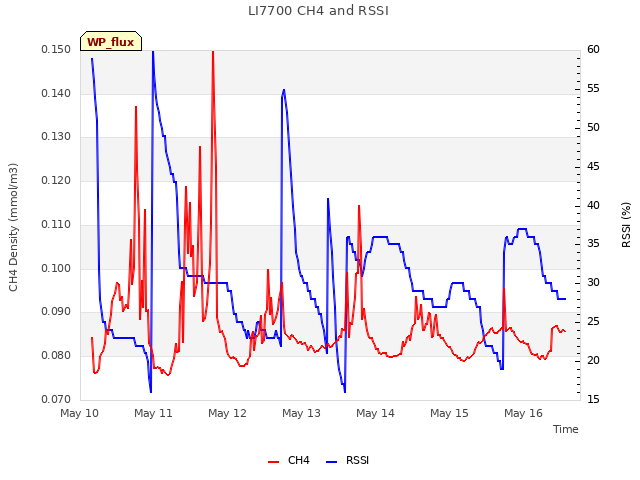The image size is (640, 480).
Task: Click the 0.130 left axis value
Action: 56,137
